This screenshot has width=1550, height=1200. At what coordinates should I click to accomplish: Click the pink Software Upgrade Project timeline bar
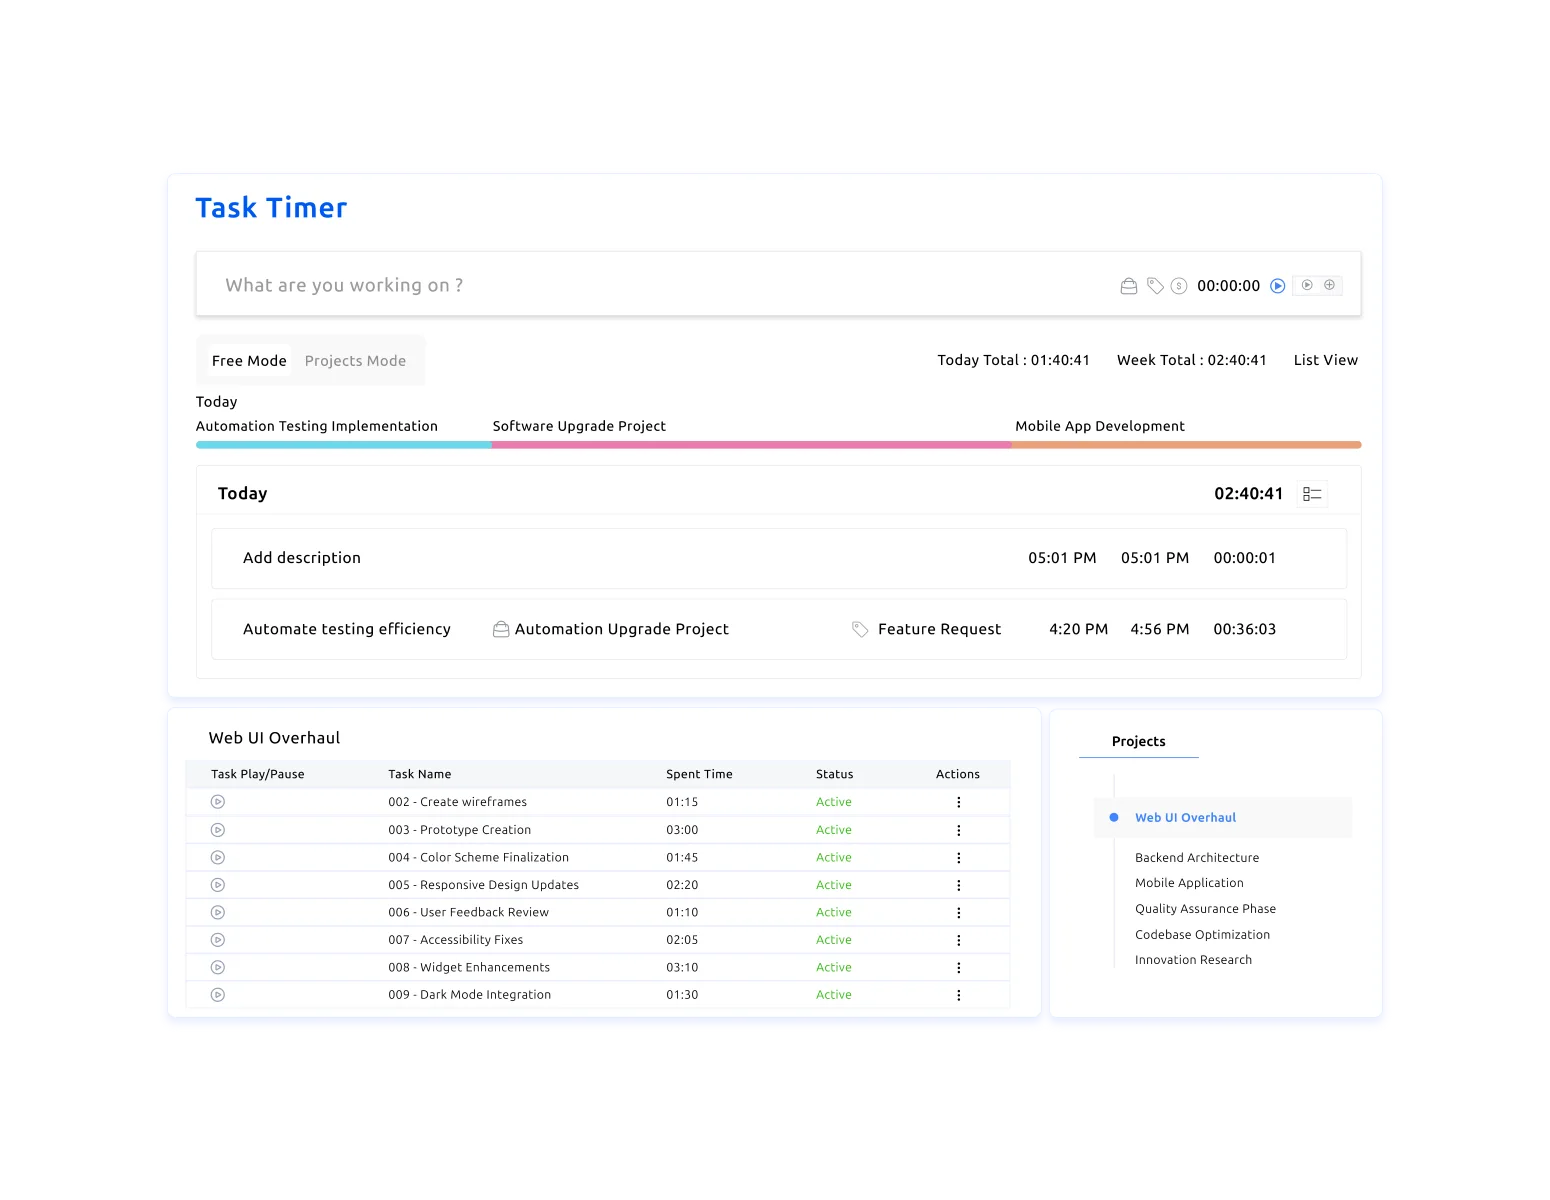(750, 444)
